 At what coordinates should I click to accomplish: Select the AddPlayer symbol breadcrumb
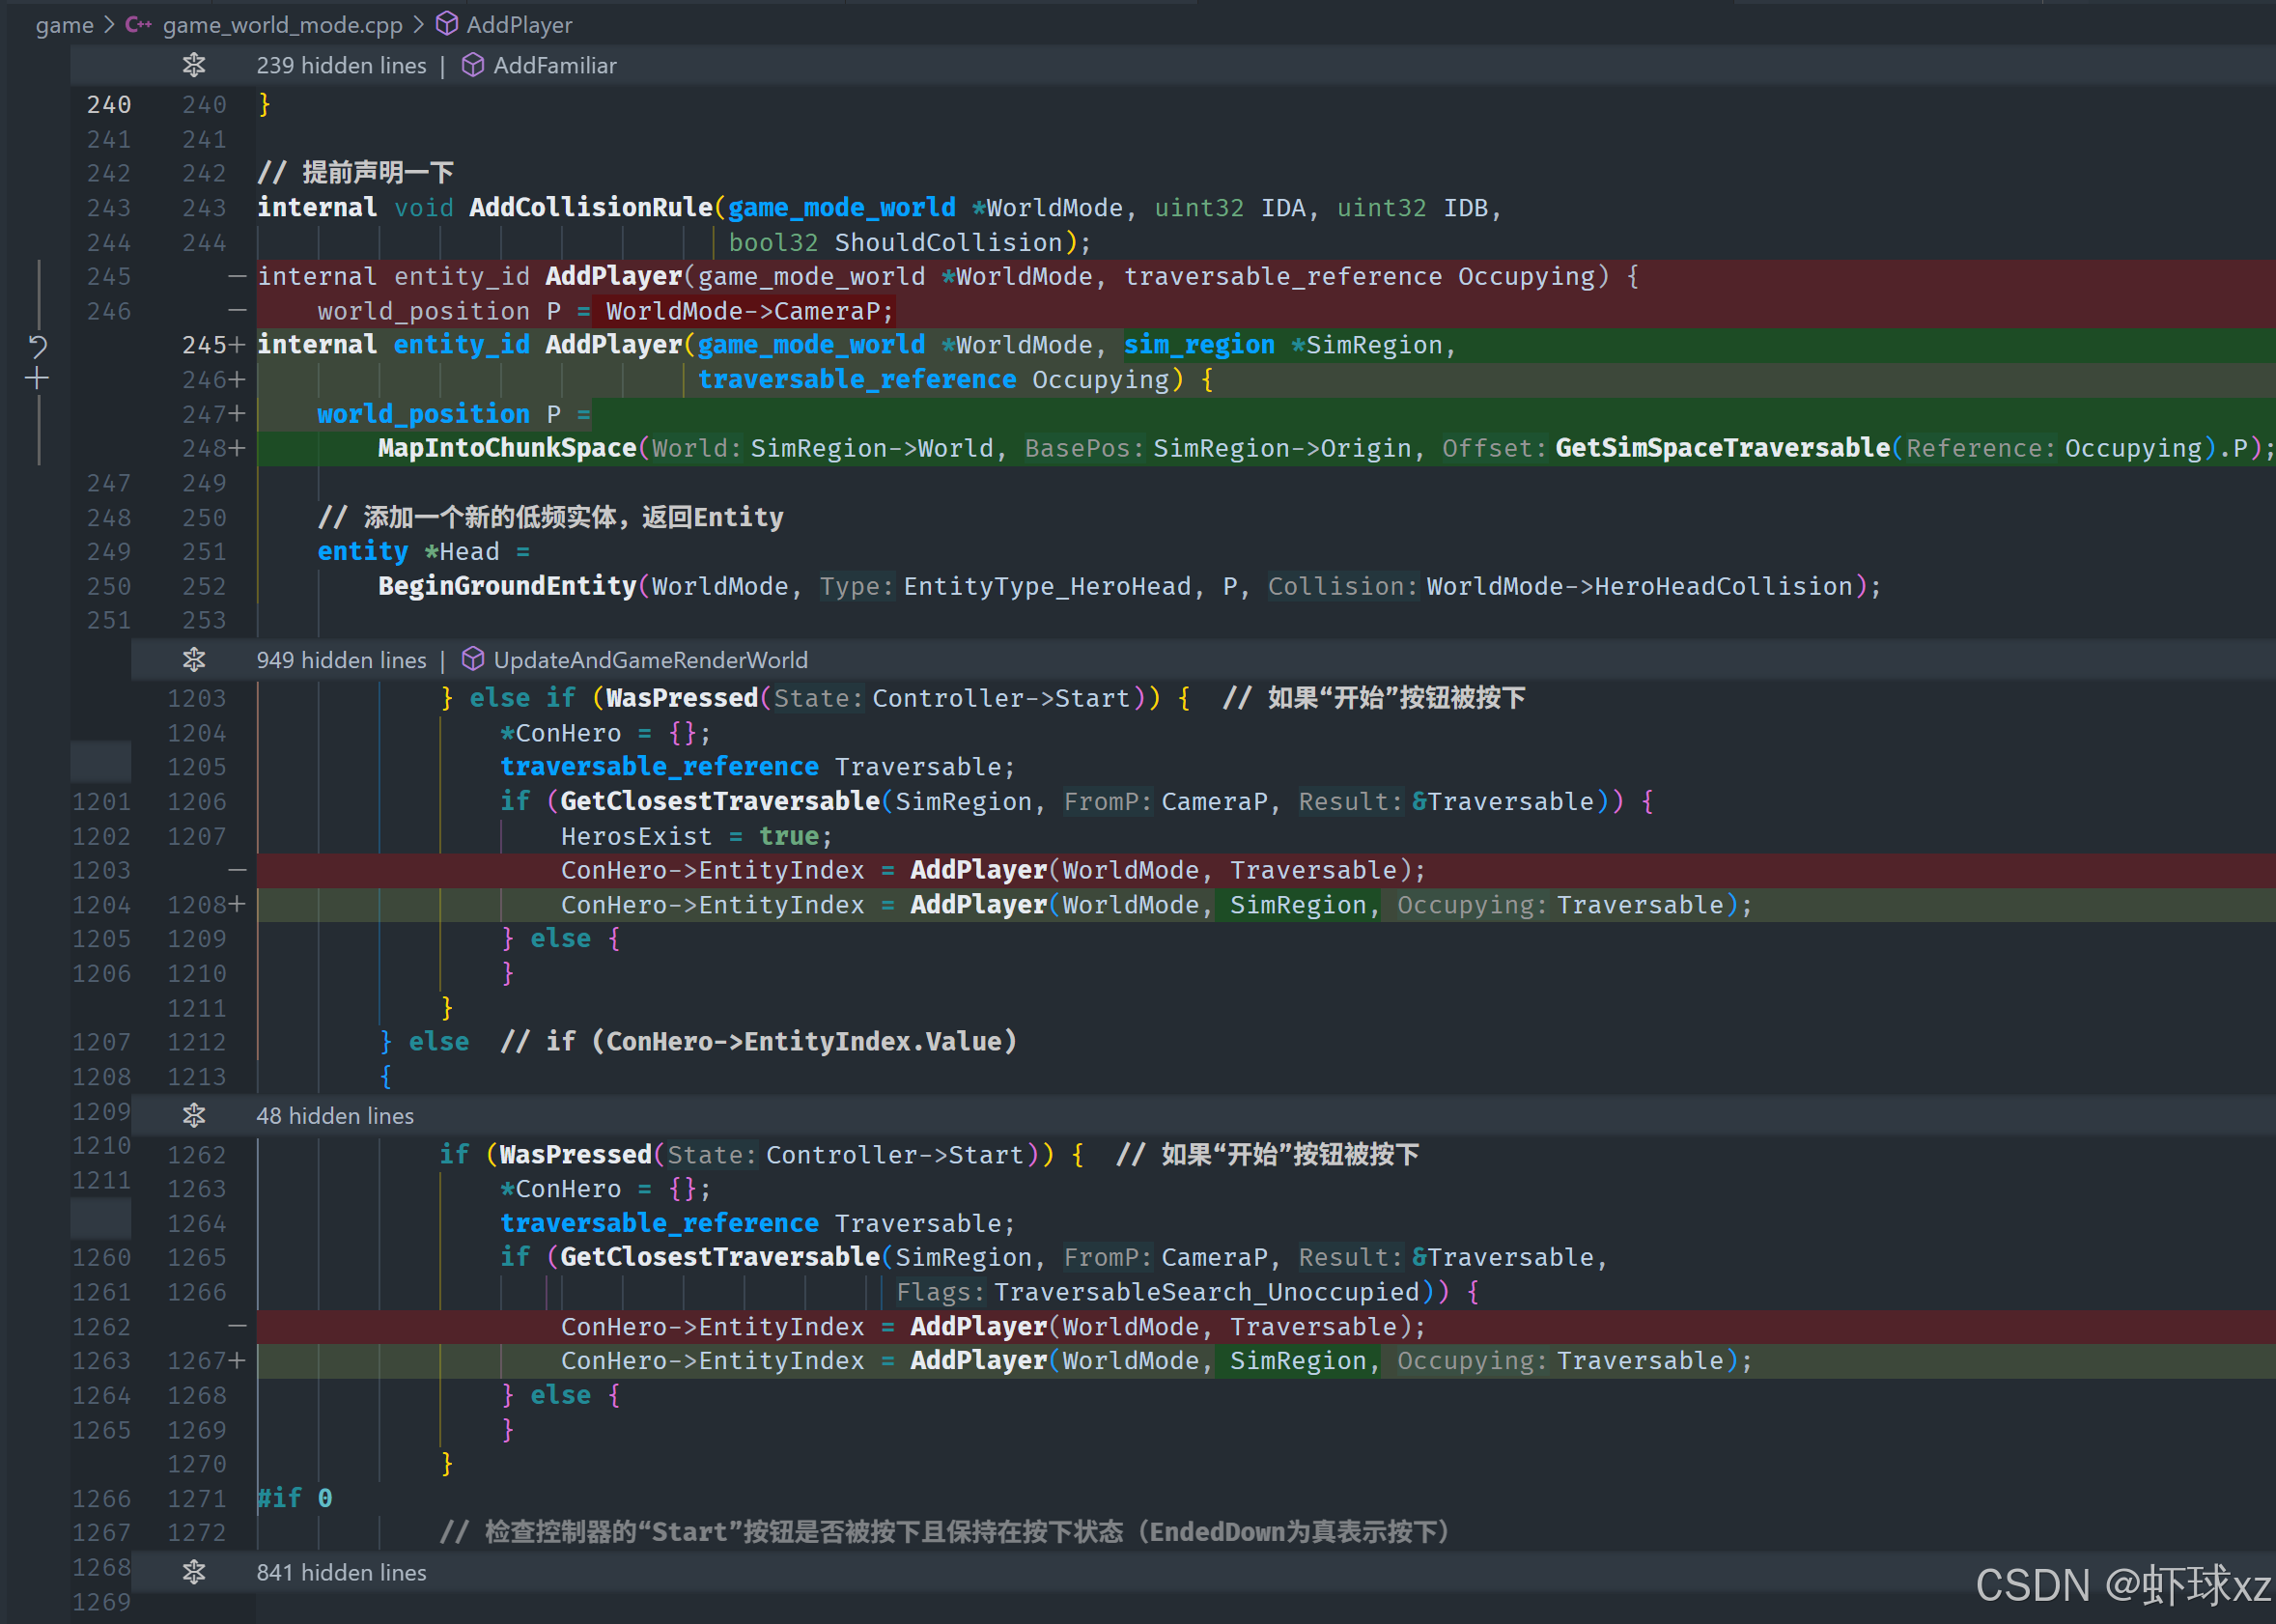[519, 24]
